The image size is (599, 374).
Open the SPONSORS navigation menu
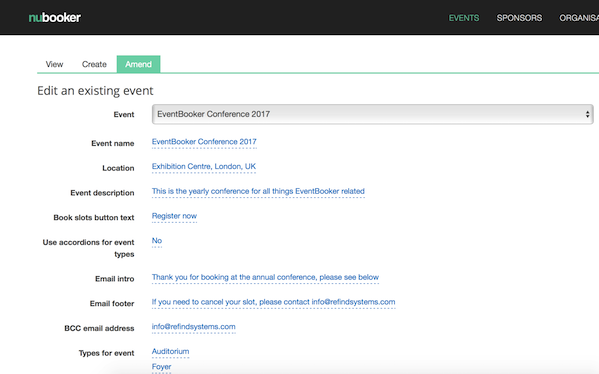coord(519,18)
